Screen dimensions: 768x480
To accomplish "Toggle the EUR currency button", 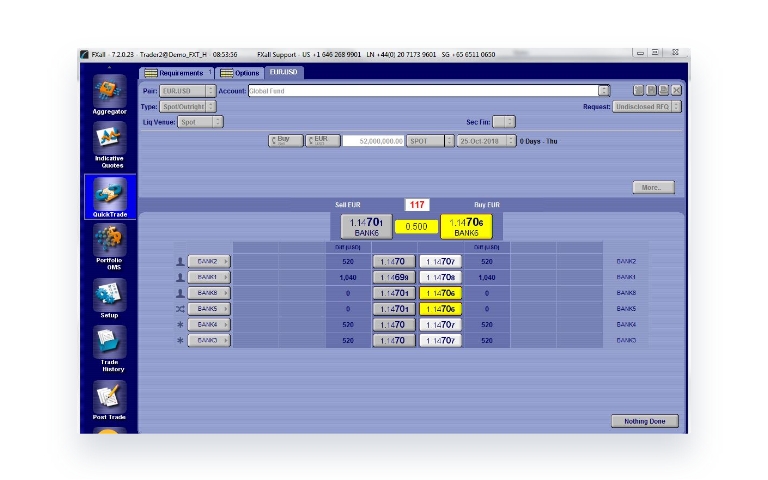I will point(323,141).
